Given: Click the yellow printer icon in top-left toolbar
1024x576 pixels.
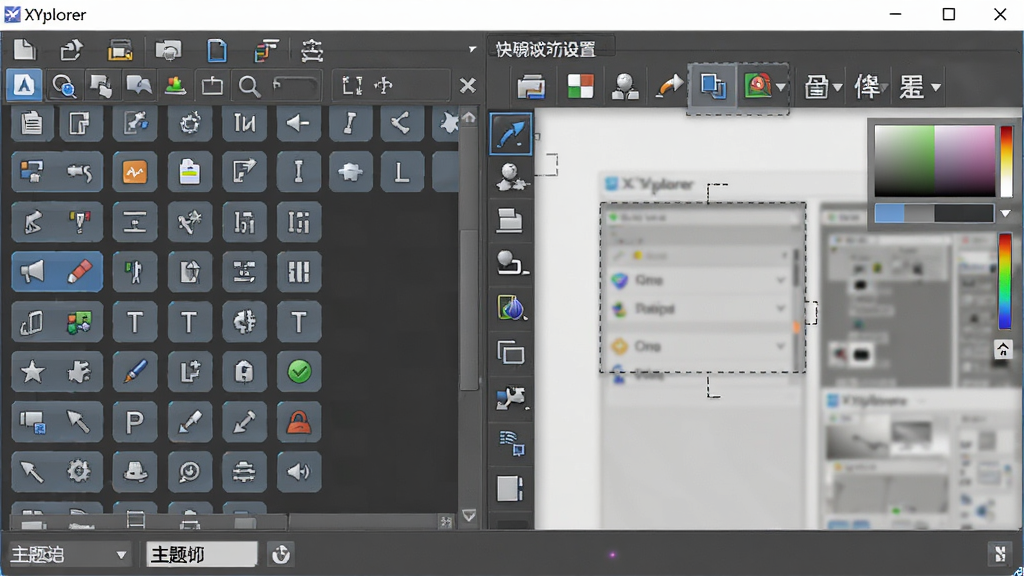Looking at the screenshot, I should 120,50.
